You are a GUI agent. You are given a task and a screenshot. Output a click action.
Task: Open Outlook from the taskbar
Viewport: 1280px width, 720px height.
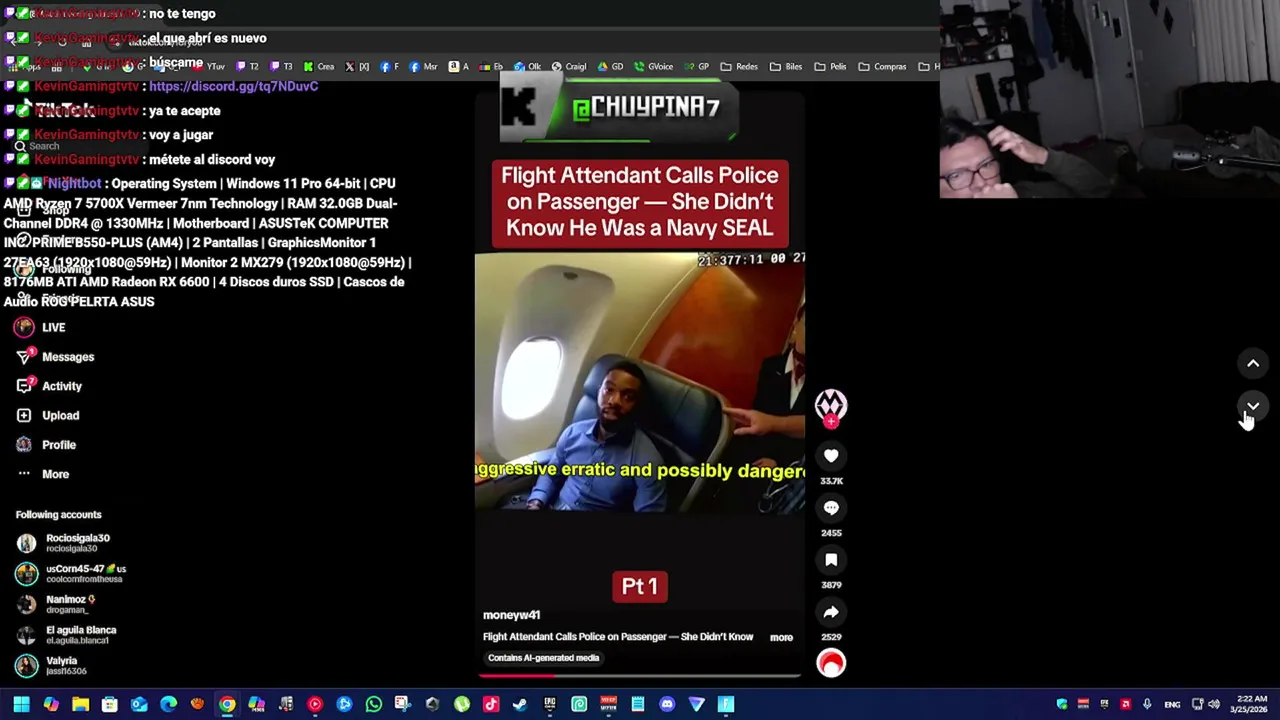(x=139, y=704)
